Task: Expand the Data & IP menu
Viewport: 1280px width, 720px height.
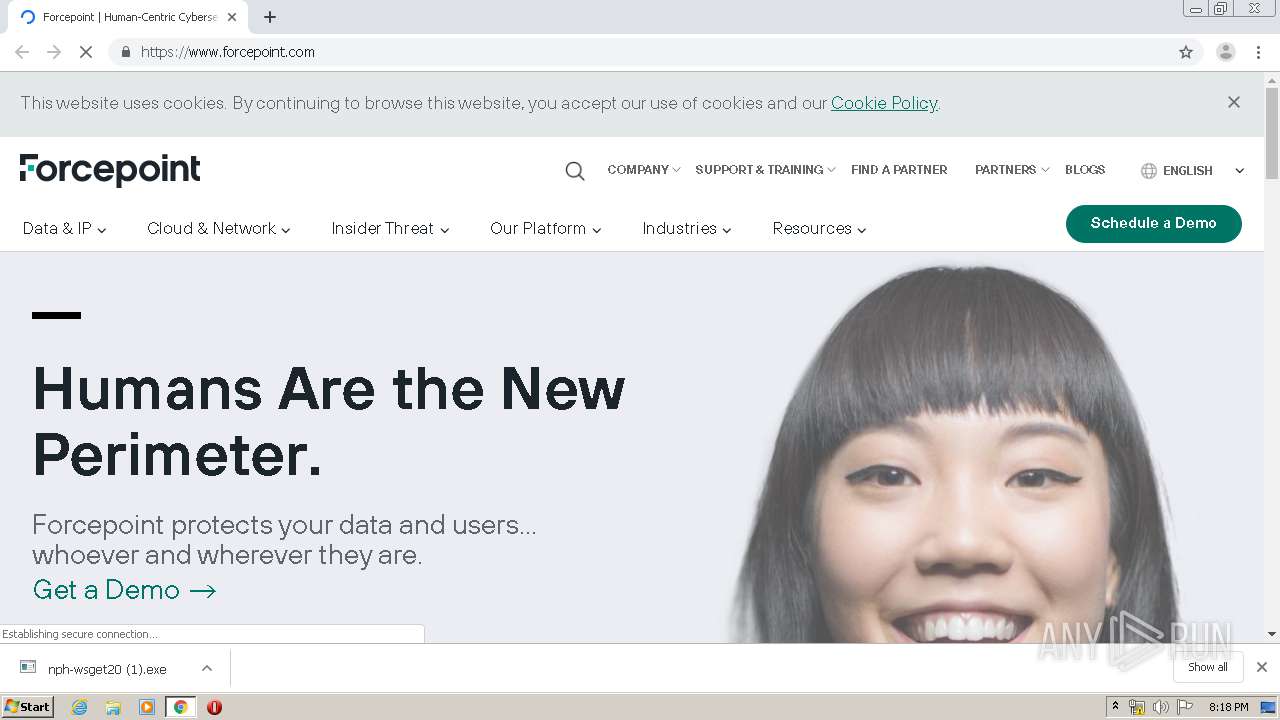Action: 65,228
